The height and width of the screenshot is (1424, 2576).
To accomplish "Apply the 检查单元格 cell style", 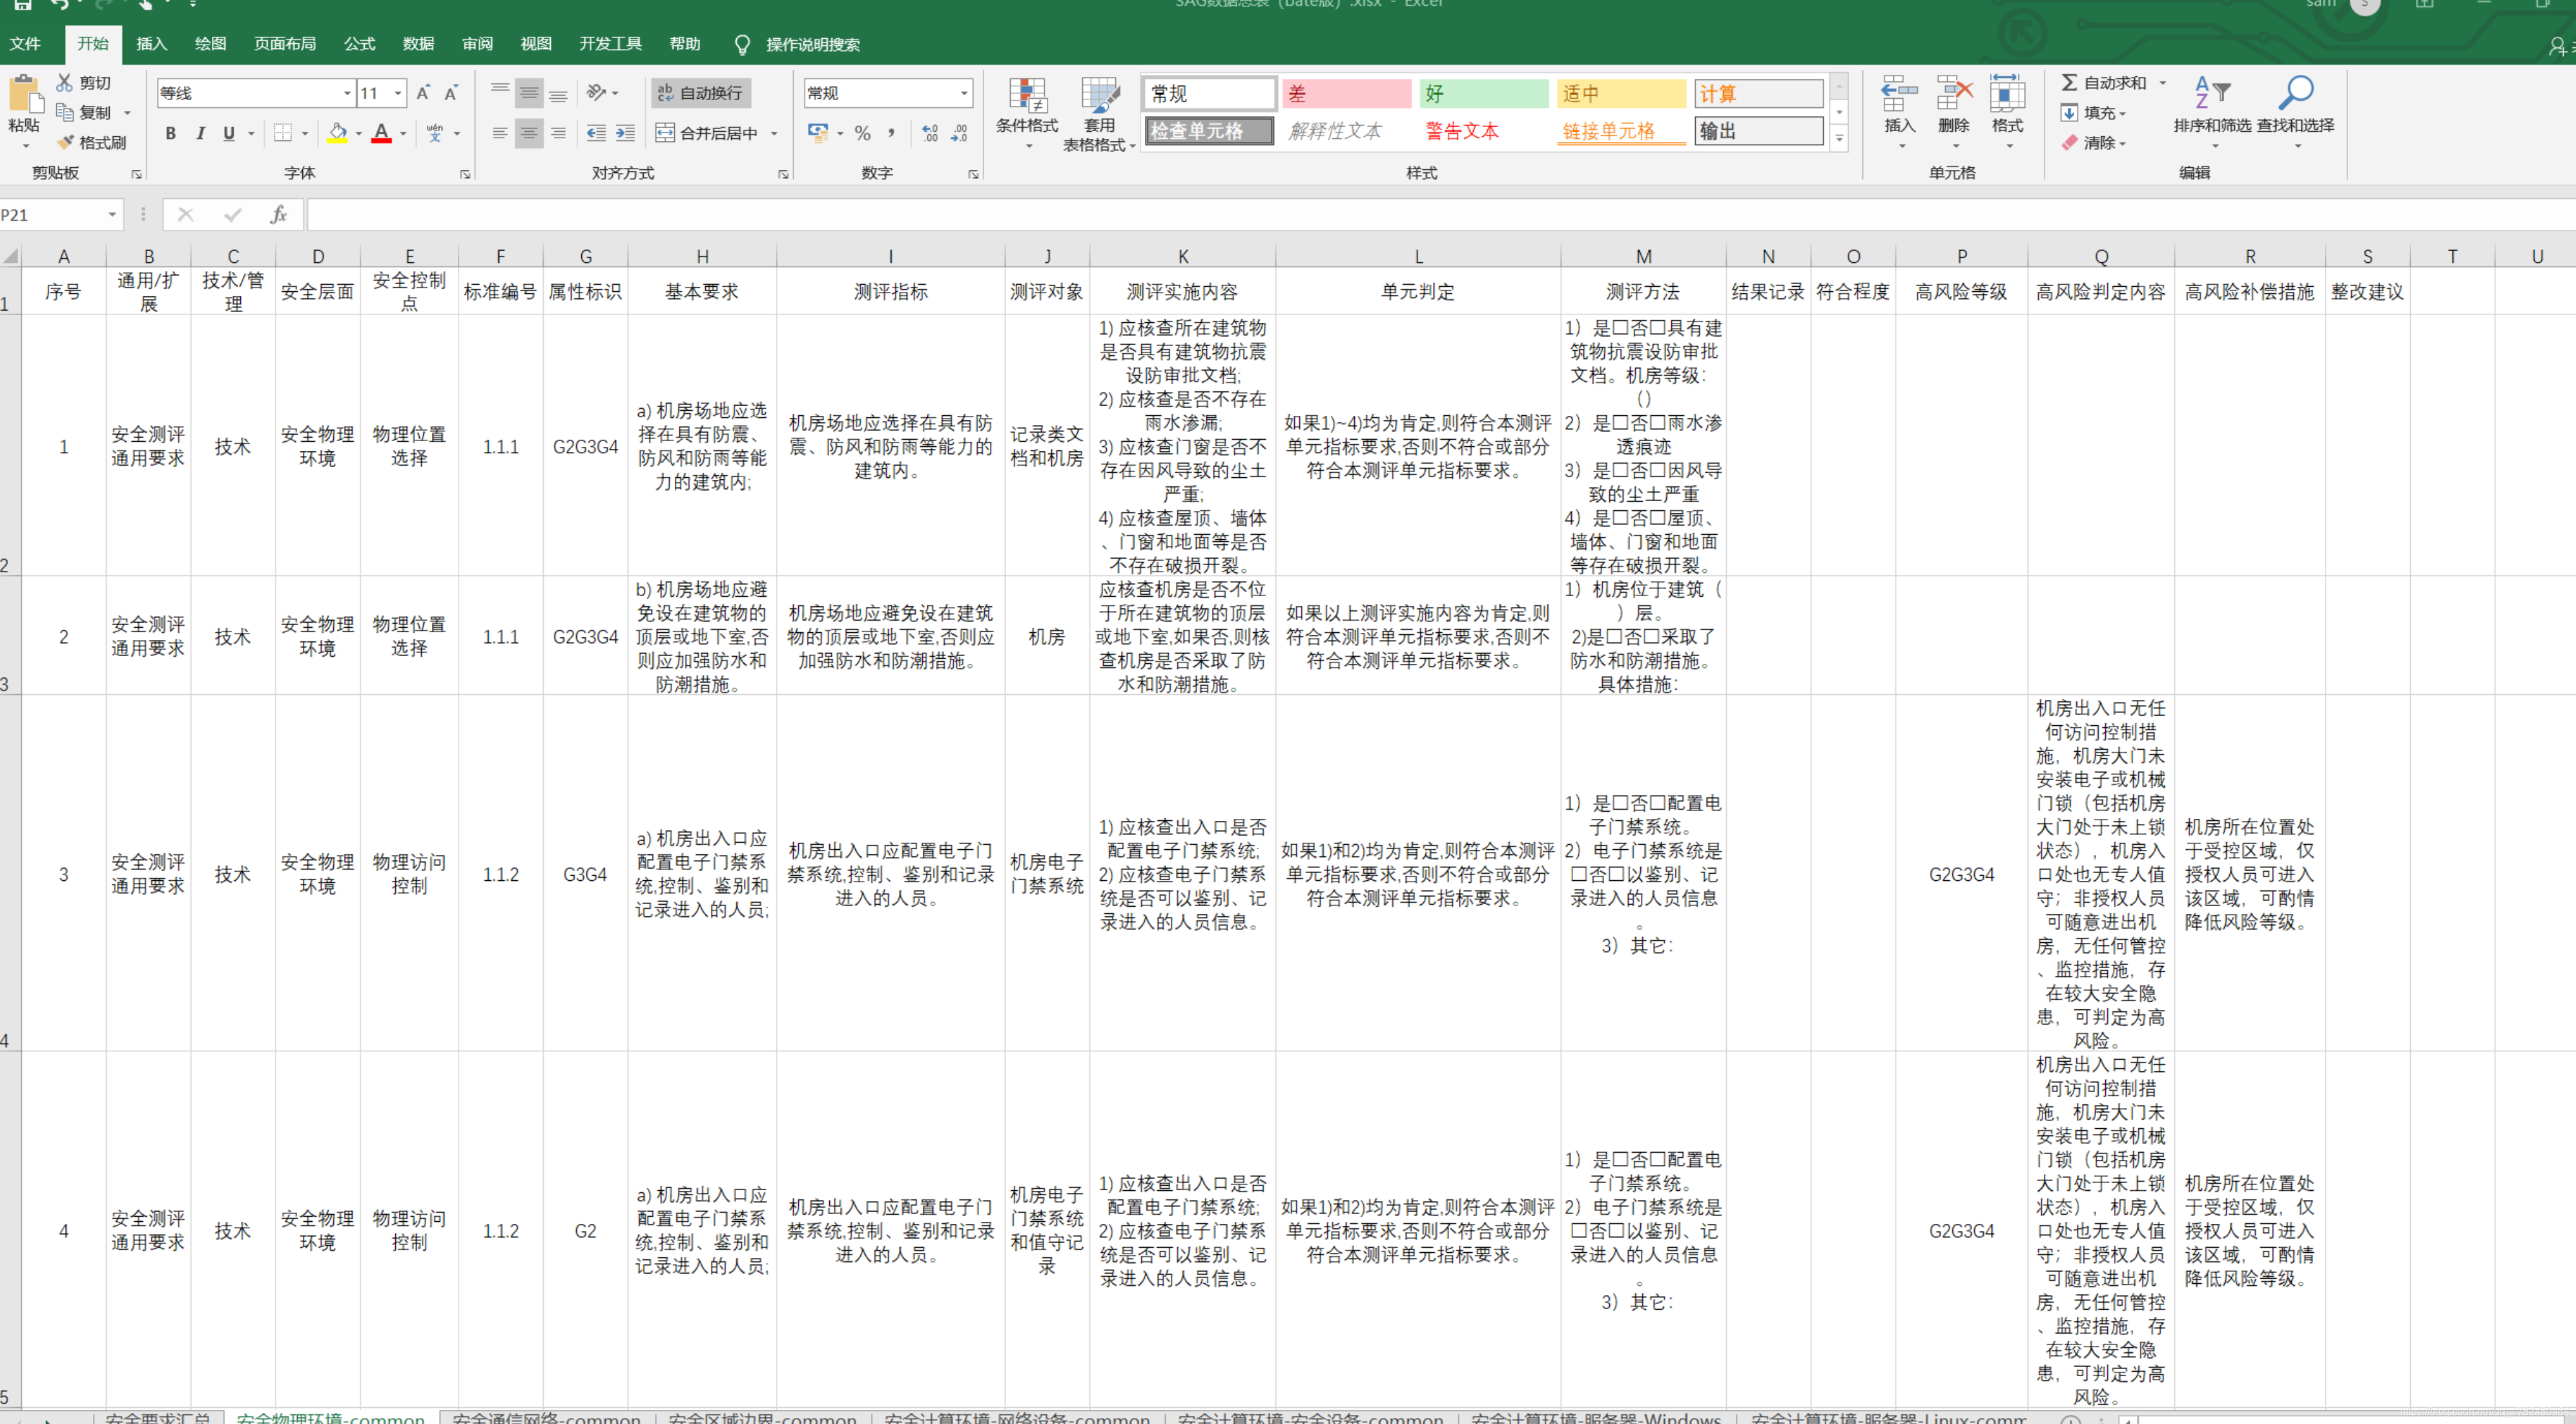I will tap(1209, 131).
